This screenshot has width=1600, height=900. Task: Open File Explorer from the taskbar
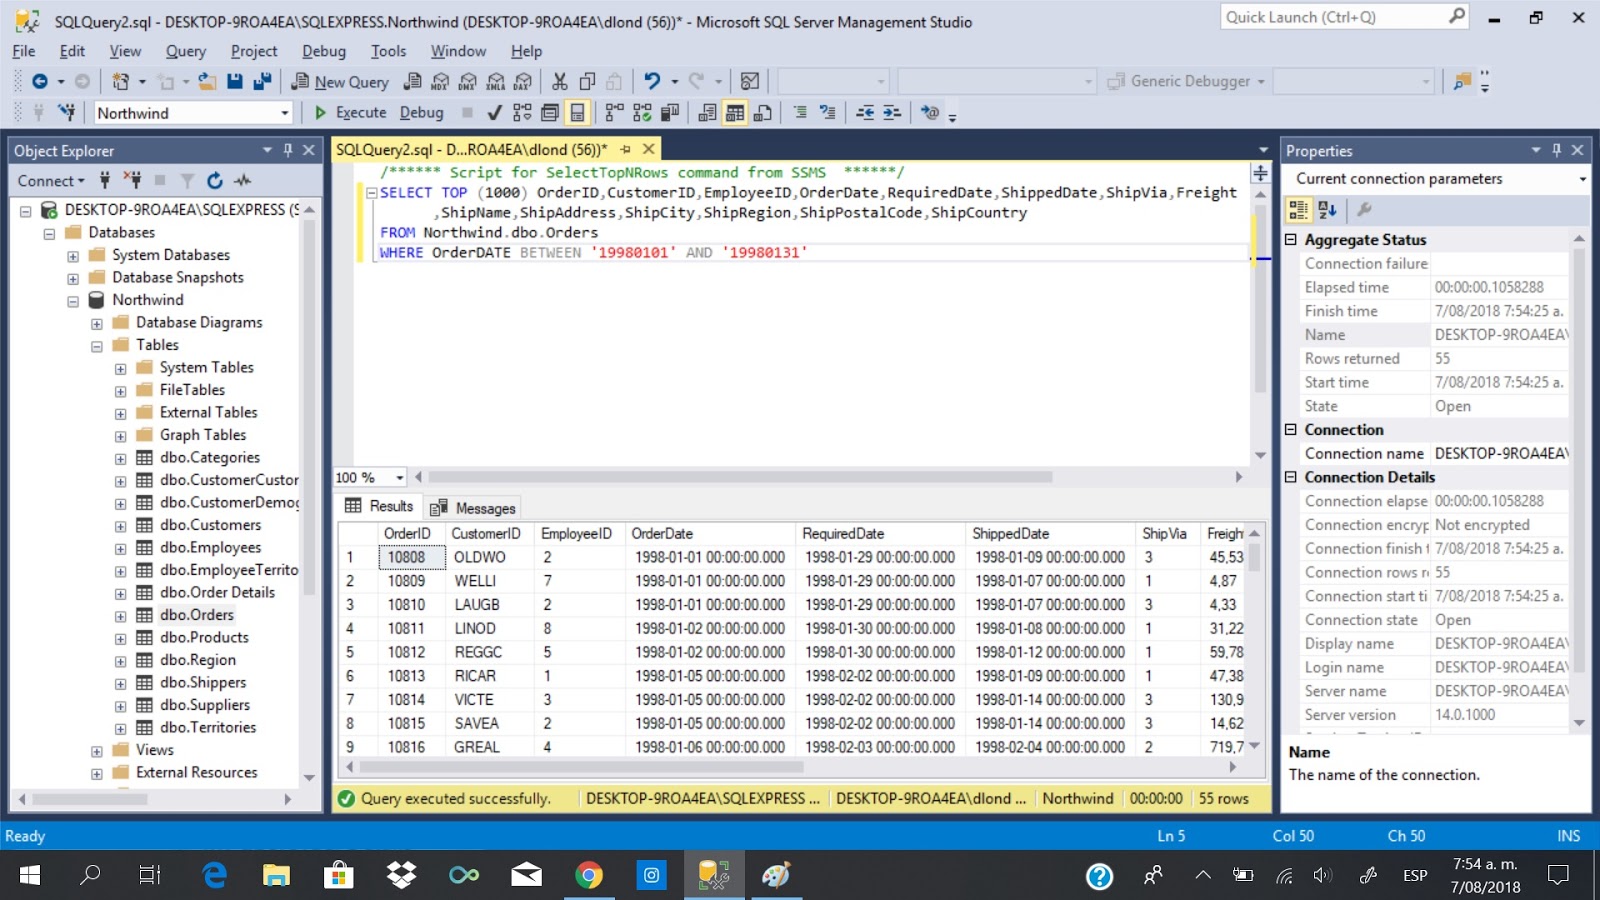(276, 876)
